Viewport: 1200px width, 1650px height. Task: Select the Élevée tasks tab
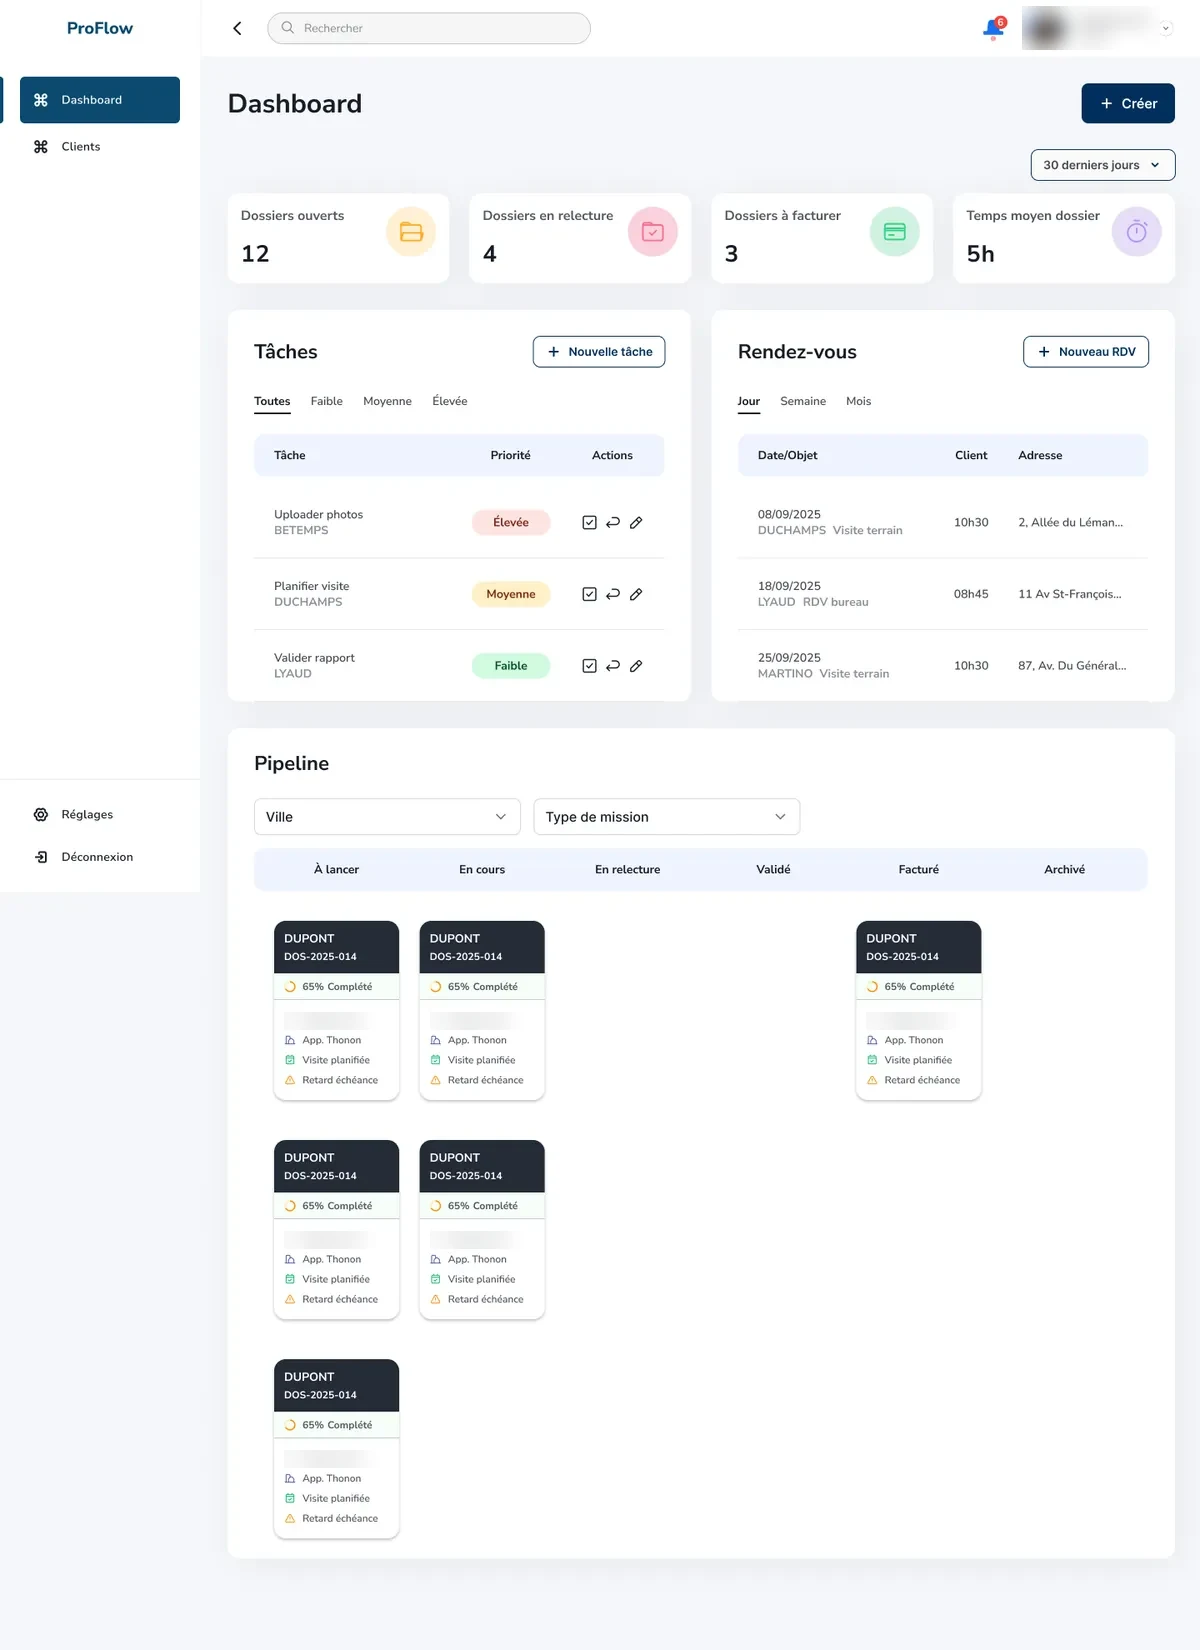[450, 401]
